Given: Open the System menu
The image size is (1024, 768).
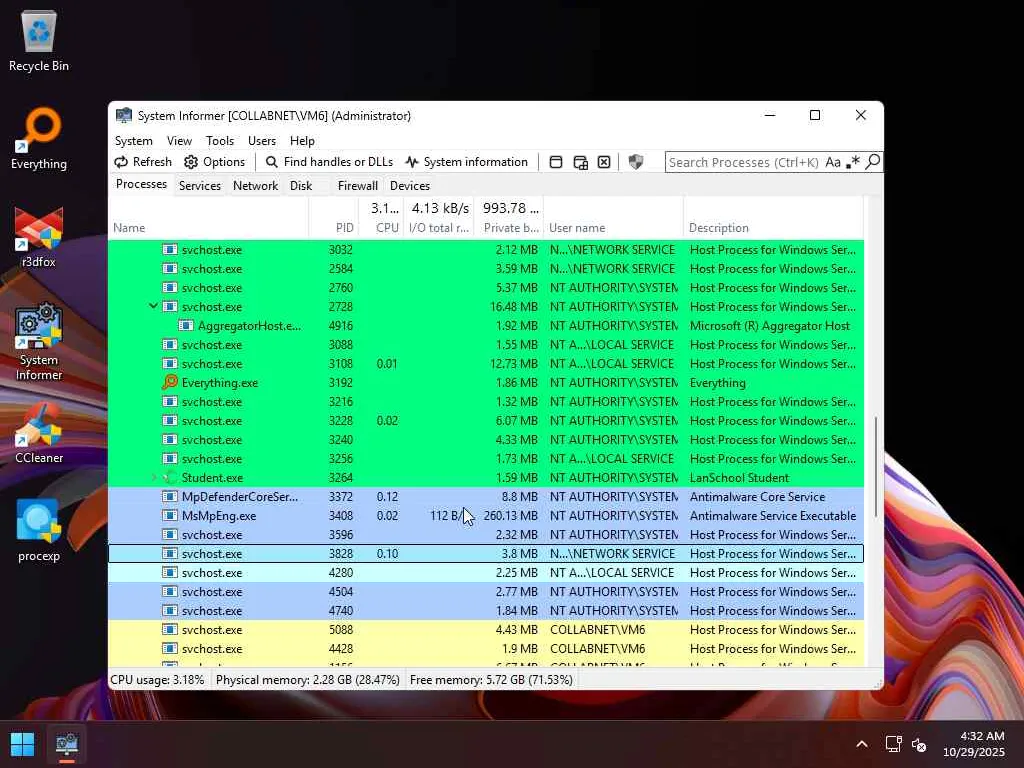Looking at the screenshot, I should click(x=133, y=141).
